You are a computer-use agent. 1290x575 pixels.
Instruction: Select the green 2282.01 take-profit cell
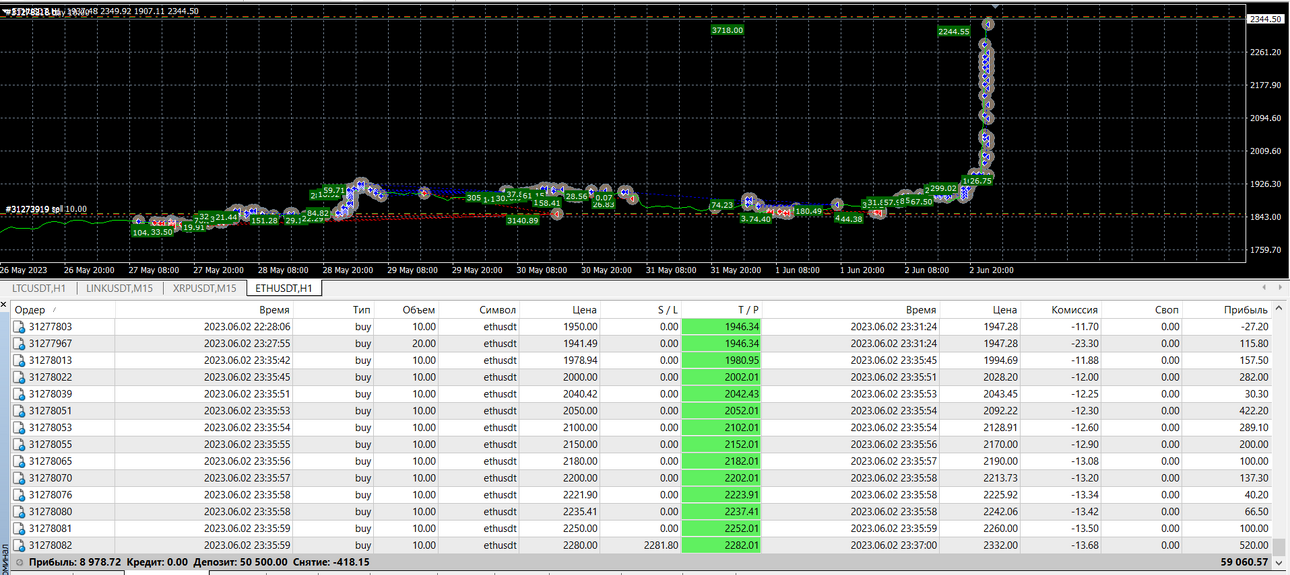point(721,545)
